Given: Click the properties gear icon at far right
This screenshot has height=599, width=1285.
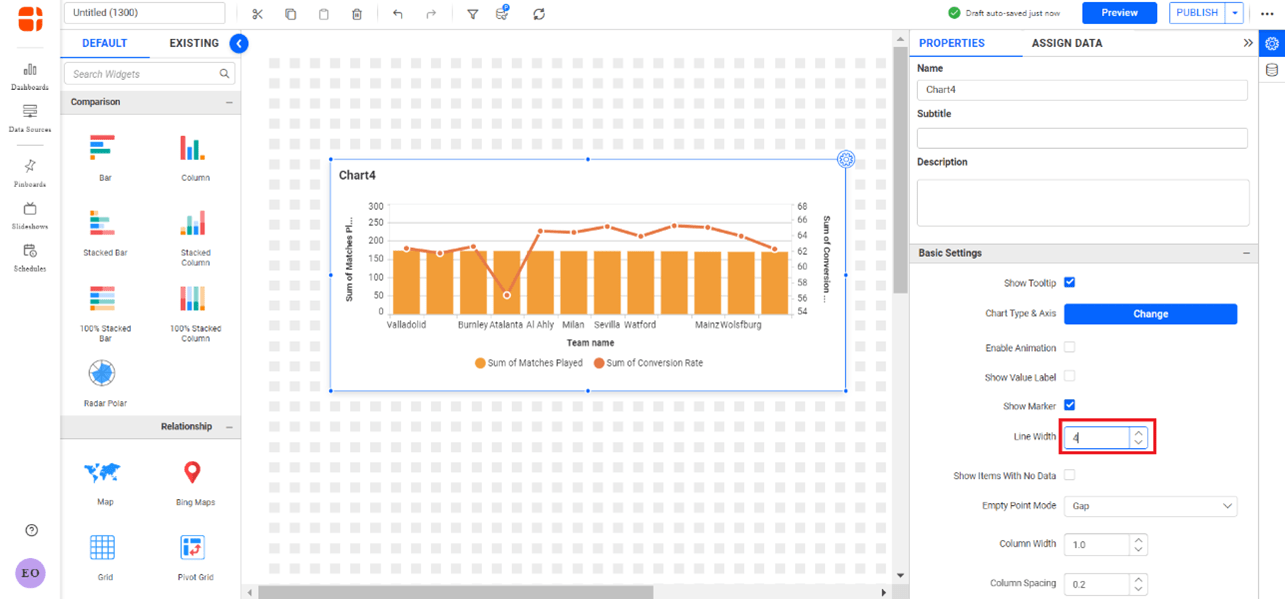Looking at the screenshot, I should [1272, 43].
